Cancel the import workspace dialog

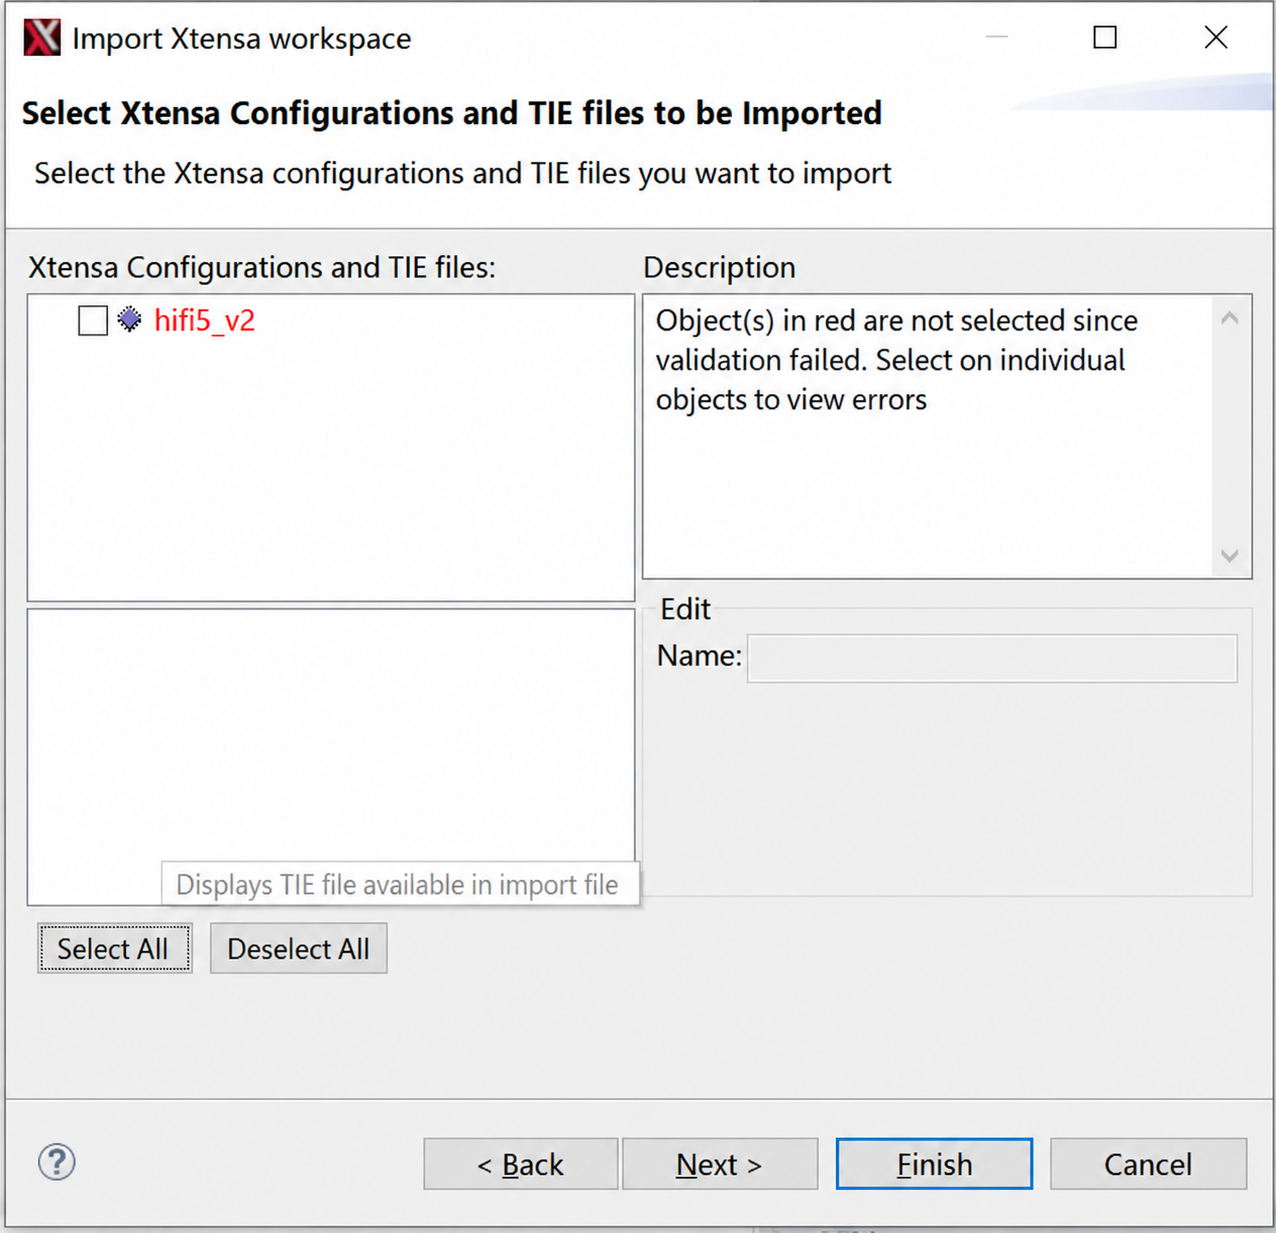(1148, 1164)
